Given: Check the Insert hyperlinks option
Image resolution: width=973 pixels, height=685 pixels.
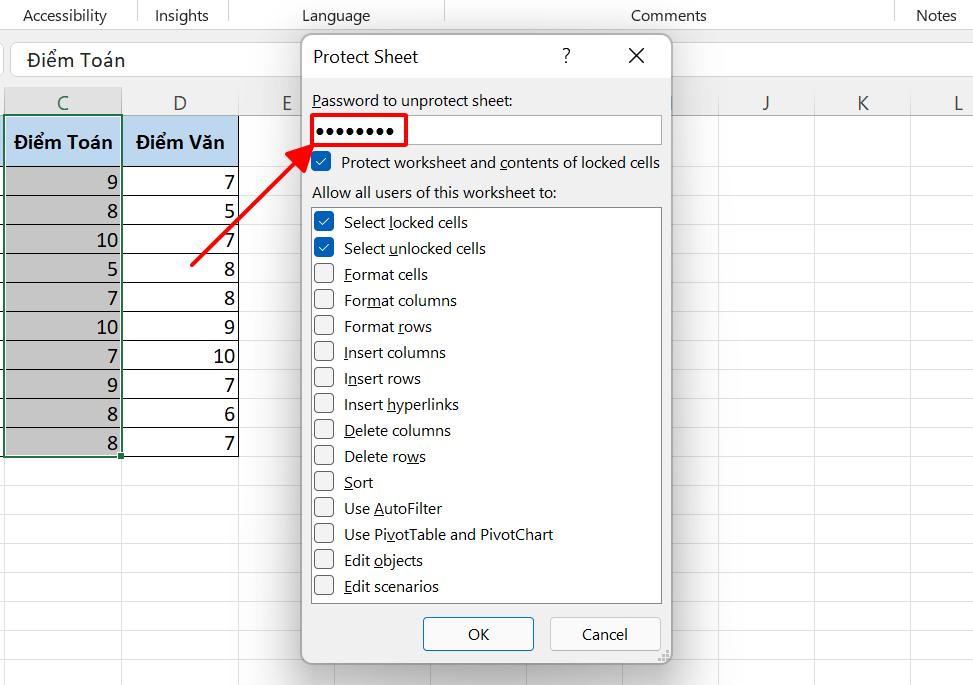Looking at the screenshot, I should (x=324, y=404).
